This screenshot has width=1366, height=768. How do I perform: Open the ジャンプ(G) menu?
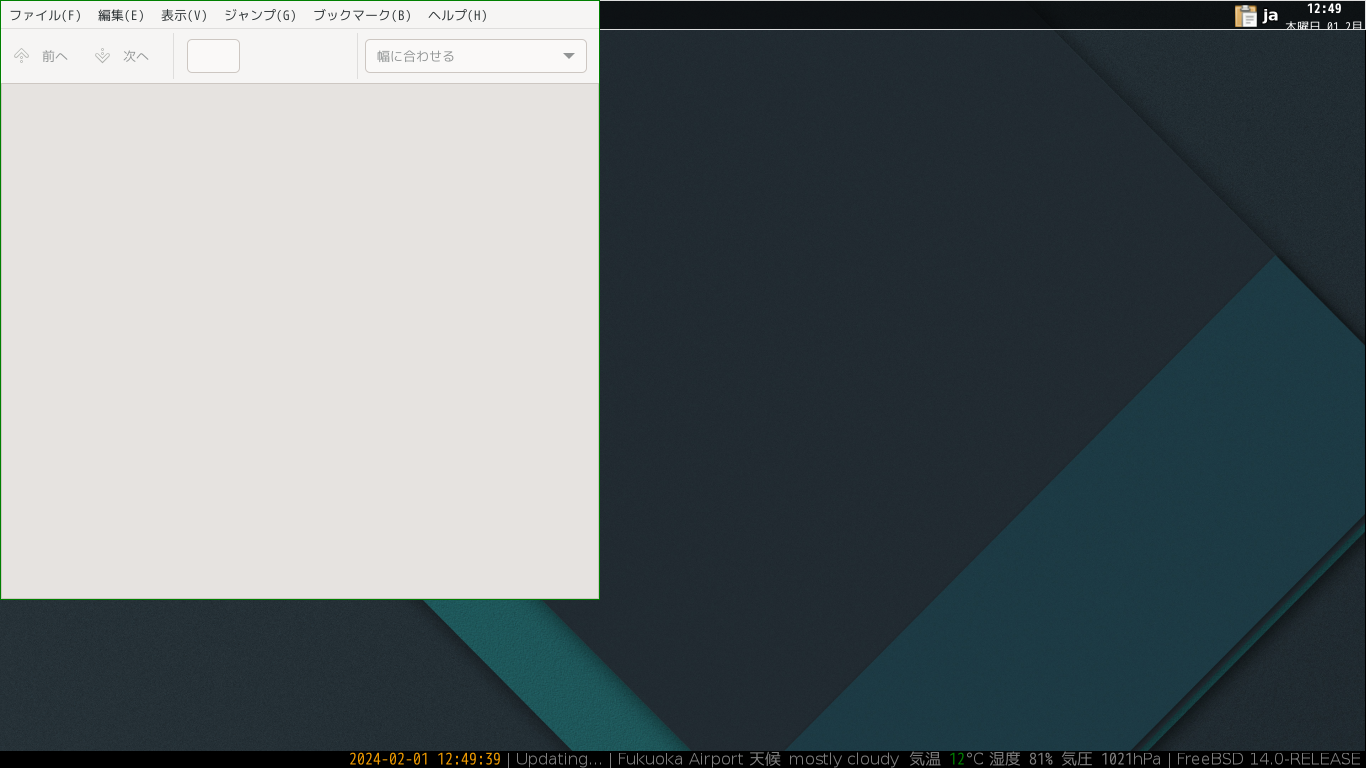click(260, 15)
